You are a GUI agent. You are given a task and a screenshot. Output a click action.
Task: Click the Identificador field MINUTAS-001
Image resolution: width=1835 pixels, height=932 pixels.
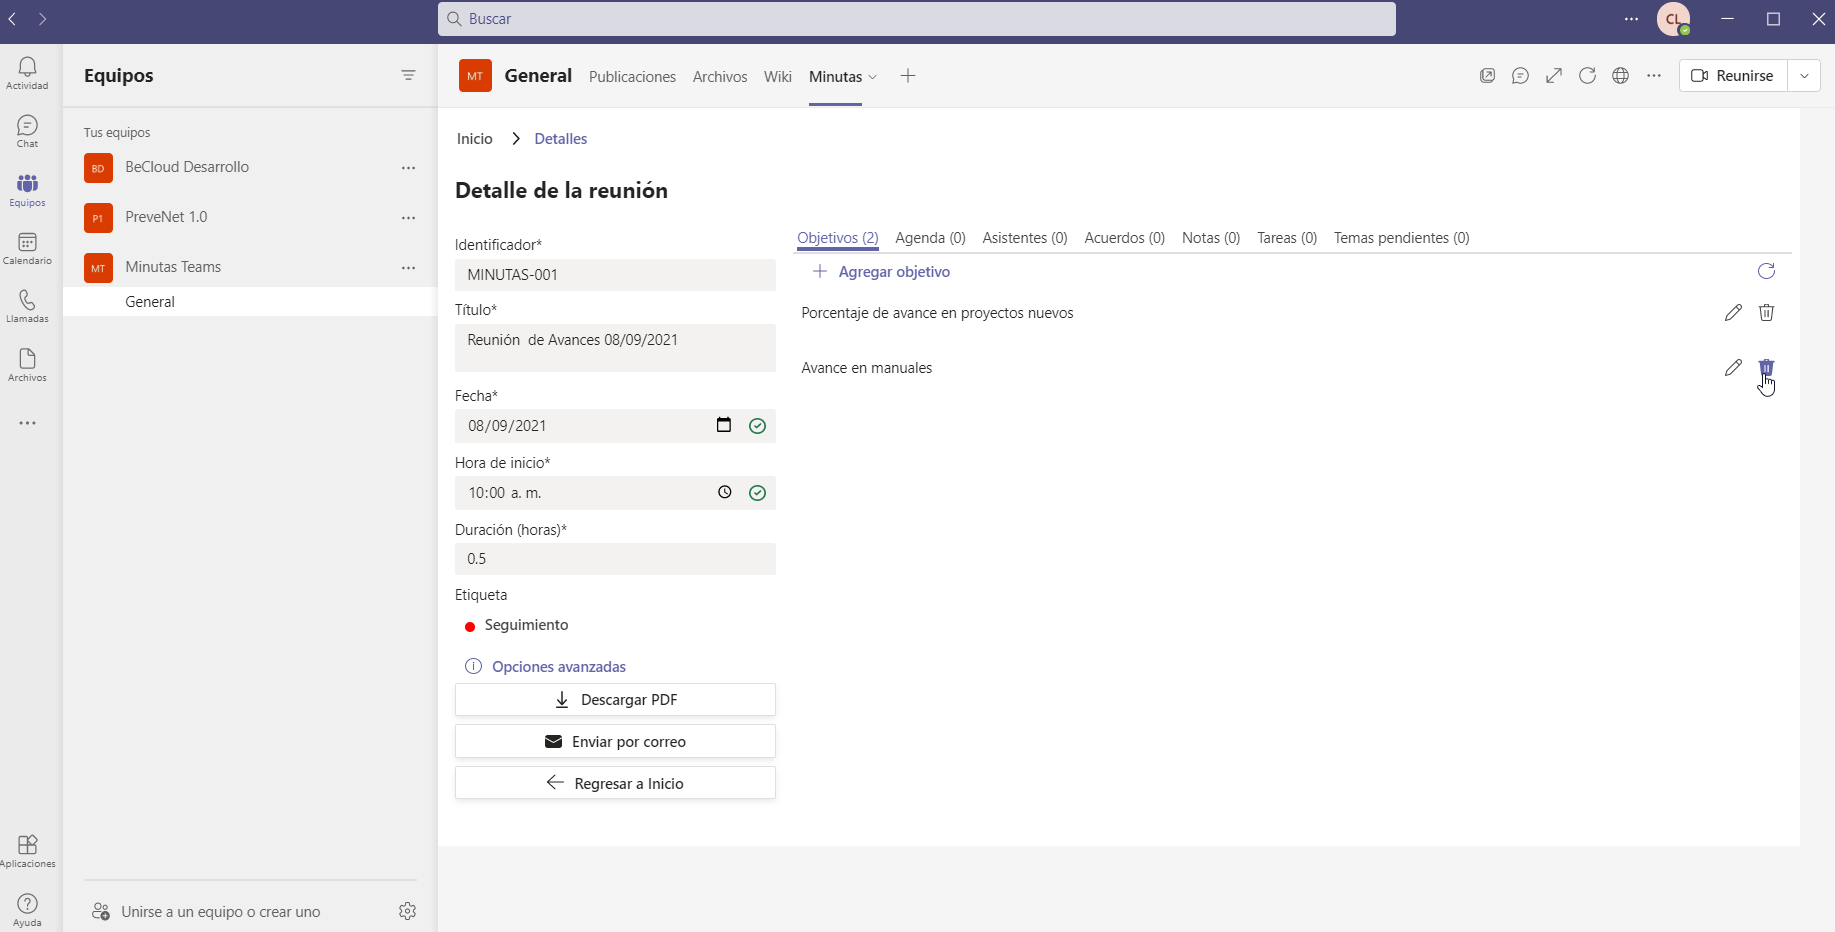[x=615, y=275]
